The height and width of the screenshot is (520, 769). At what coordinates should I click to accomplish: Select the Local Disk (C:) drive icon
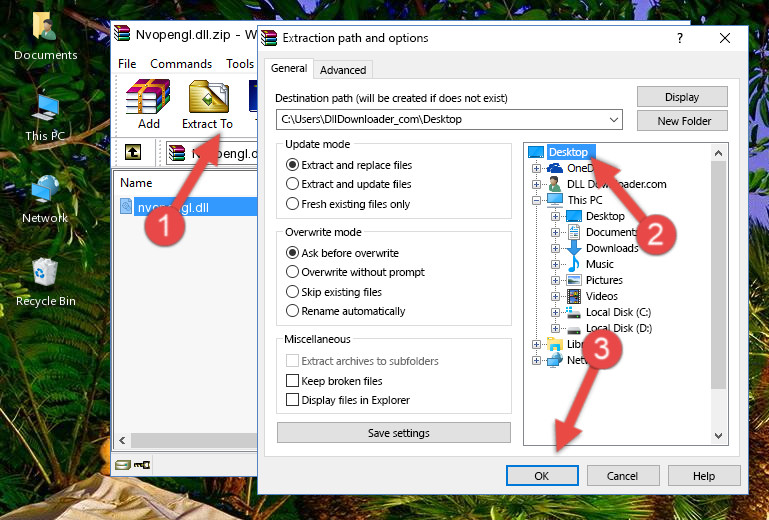point(574,312)
